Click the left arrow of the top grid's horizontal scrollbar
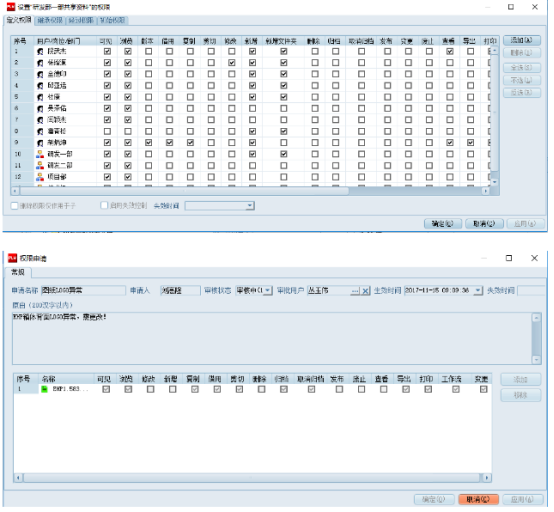Viewport: 554px width, 512px height. pyautogui.click(x=15, y=191)
